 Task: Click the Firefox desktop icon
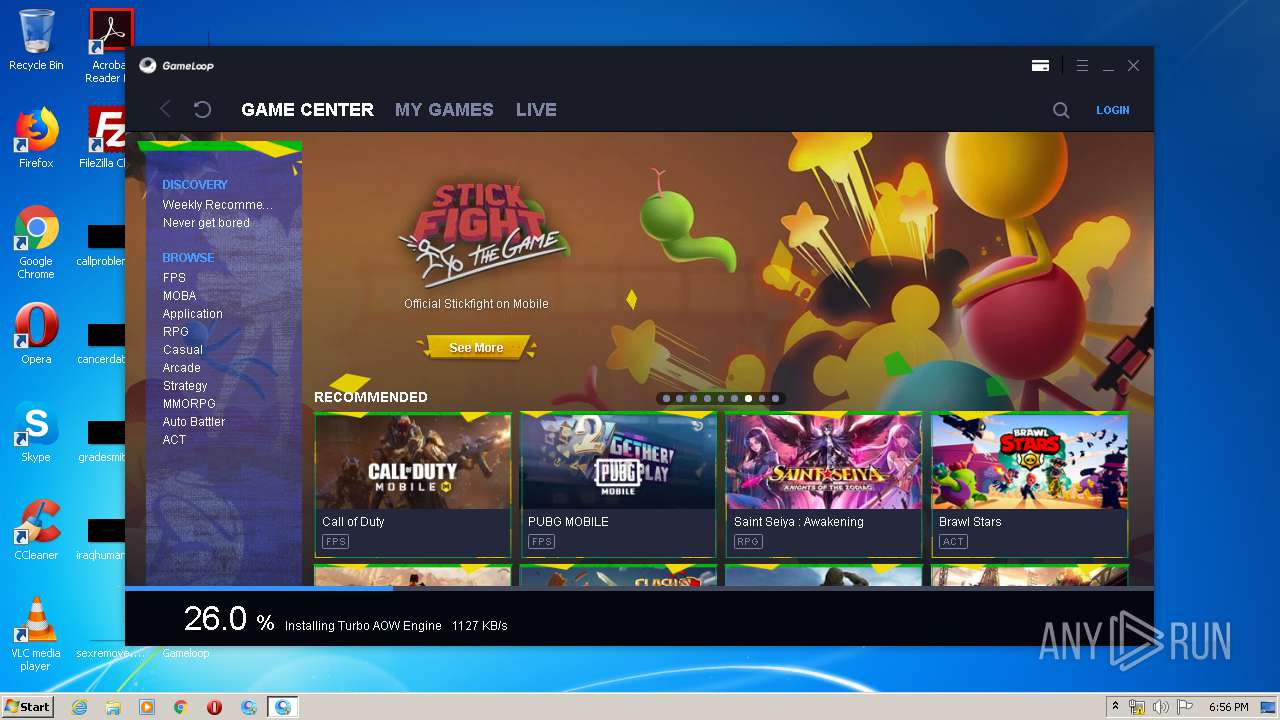pyautogui.click(x=36, y=138)
